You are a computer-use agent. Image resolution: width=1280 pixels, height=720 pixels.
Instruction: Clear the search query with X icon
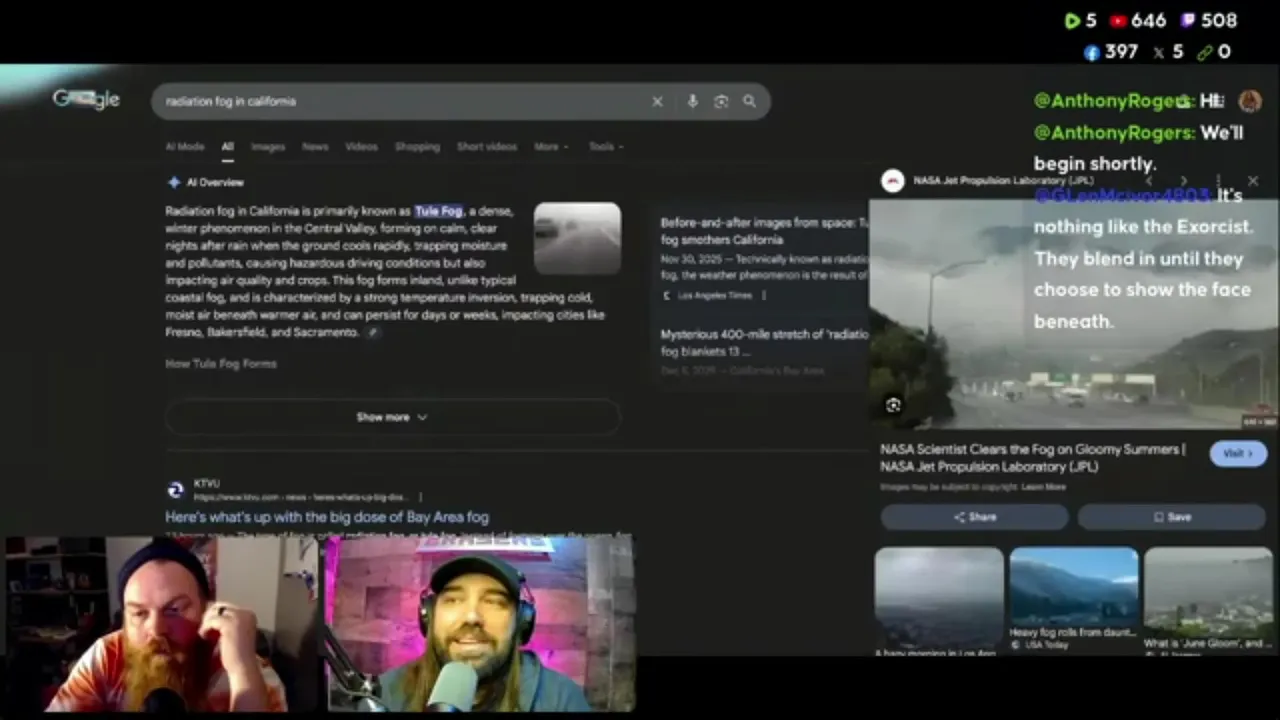(x=657, y=101)
